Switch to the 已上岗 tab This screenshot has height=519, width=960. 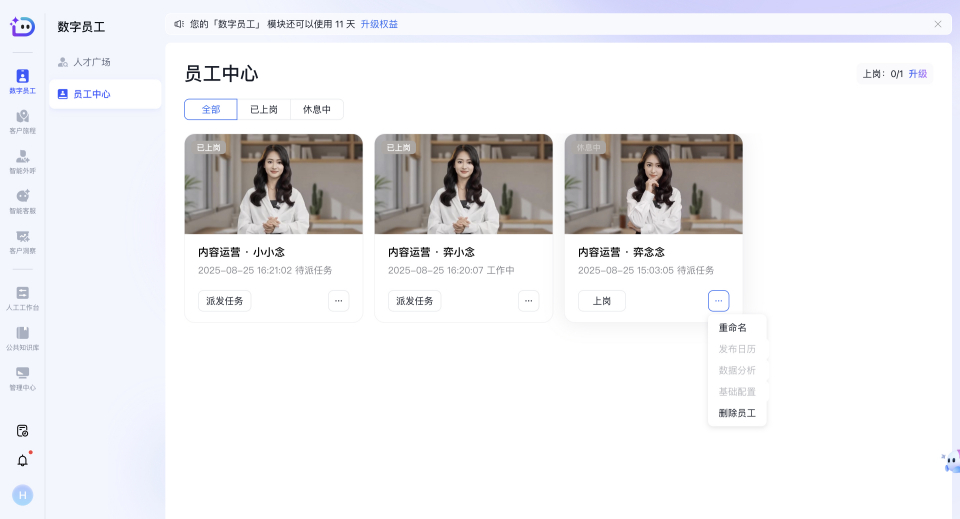pos(264,110)
